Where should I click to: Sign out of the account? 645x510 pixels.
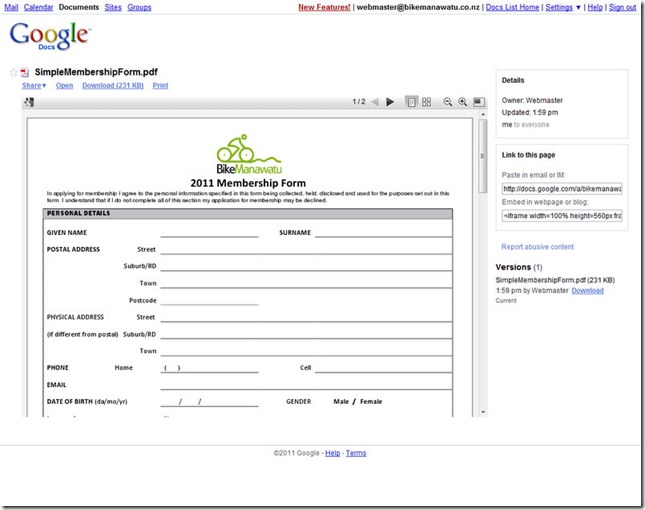click(622, 7)
